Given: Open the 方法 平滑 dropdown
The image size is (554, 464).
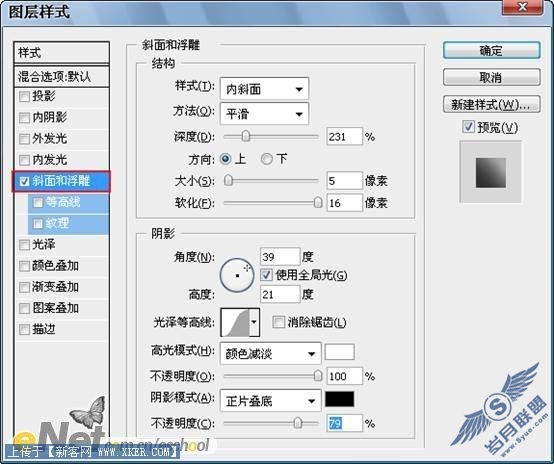Looking at the screenshot, I should click(264, 113).
